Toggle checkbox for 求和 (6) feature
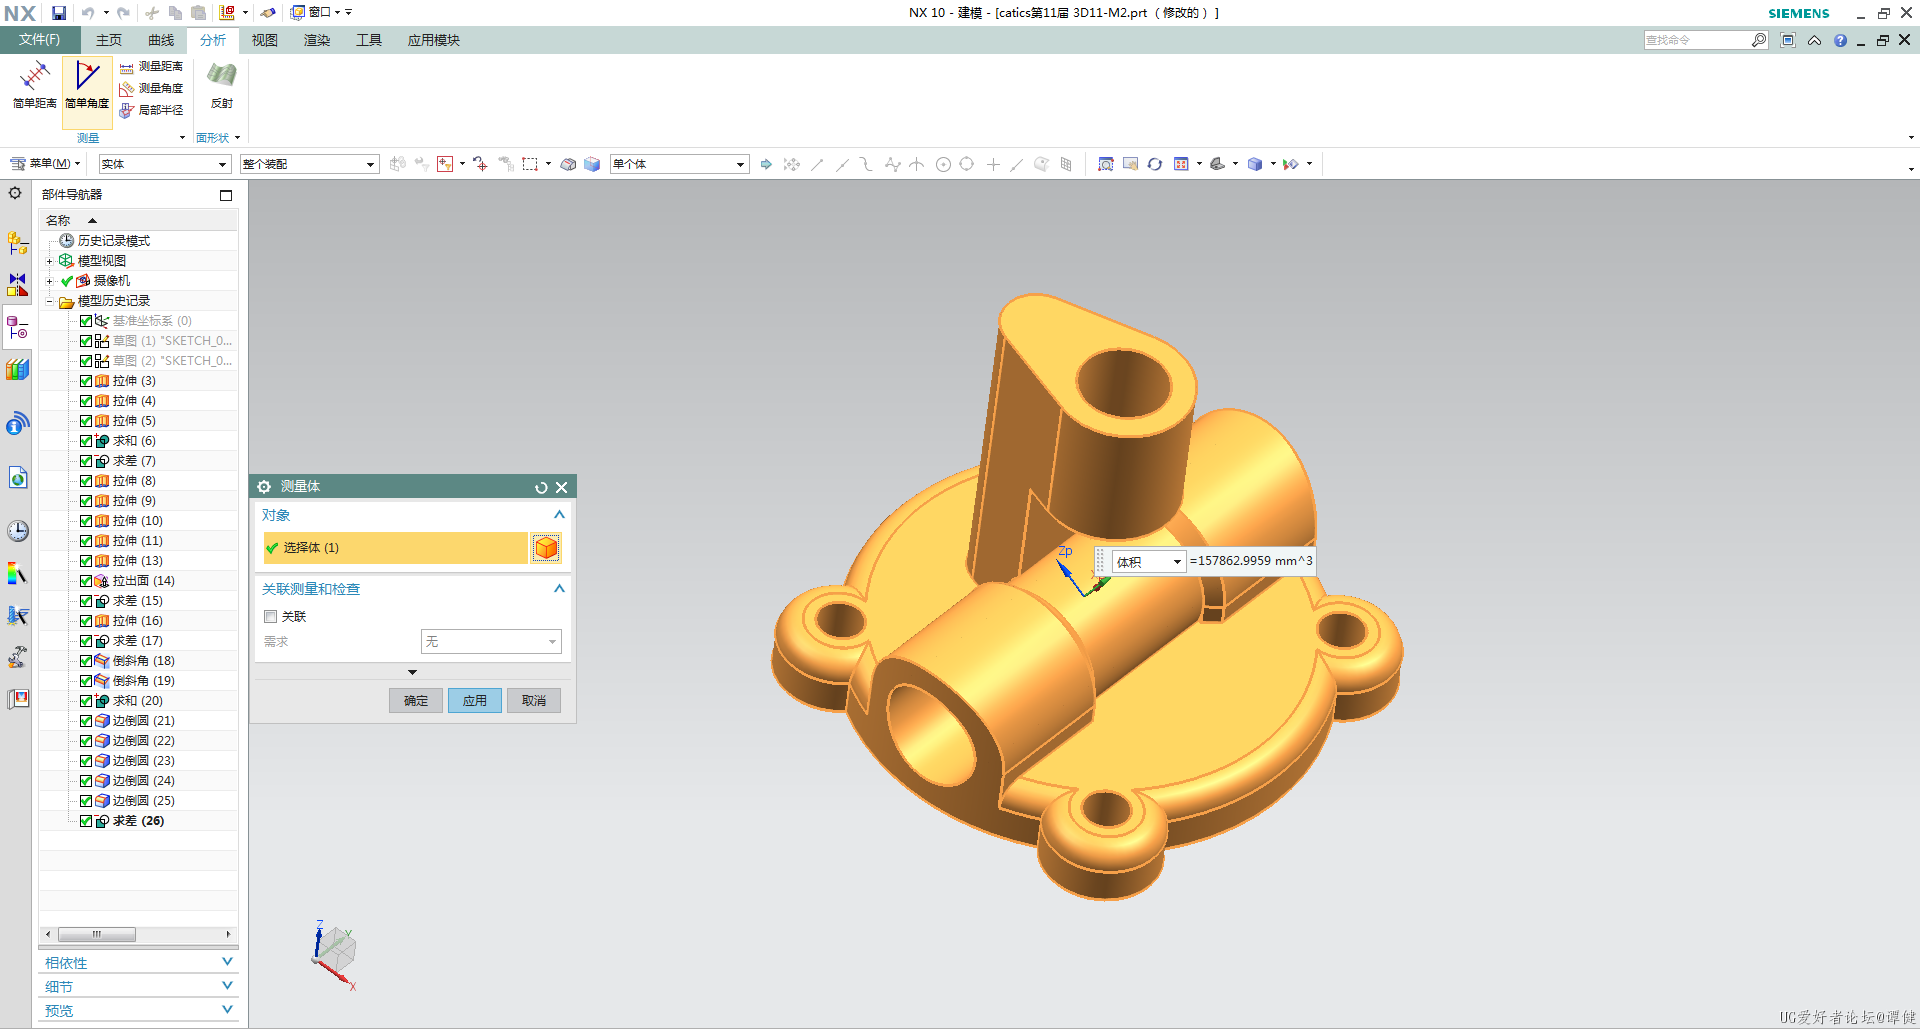 (x=86, y=441)
